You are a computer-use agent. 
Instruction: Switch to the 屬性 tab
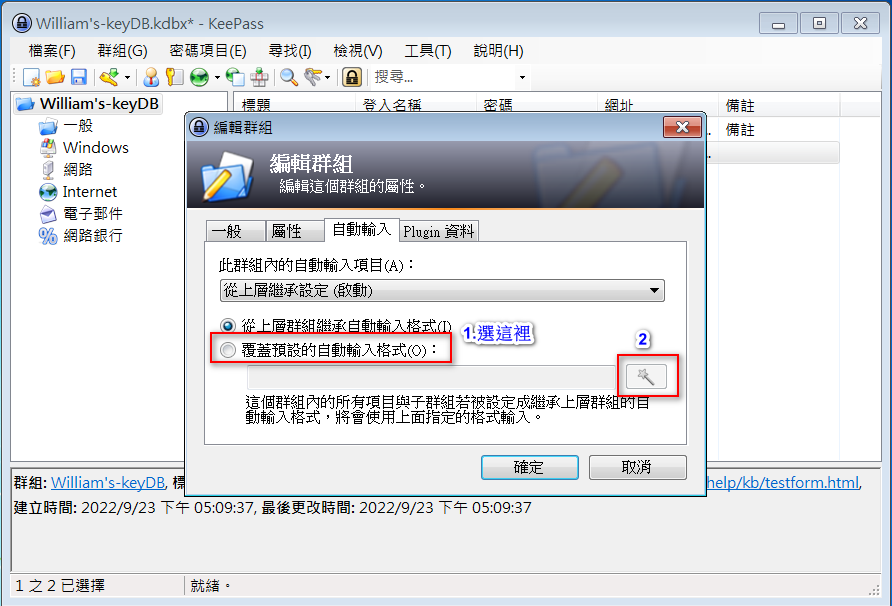tap(287, 231)
